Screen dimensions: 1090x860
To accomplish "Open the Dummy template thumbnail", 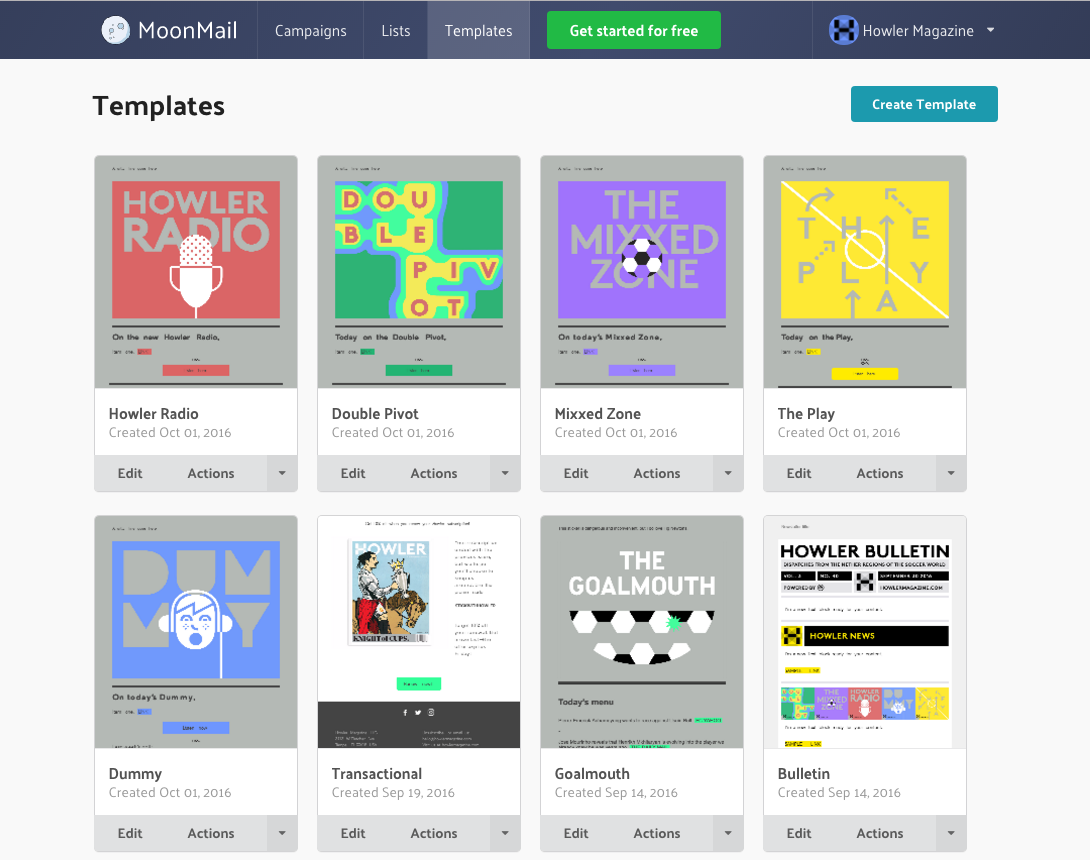I will [196, 632].
